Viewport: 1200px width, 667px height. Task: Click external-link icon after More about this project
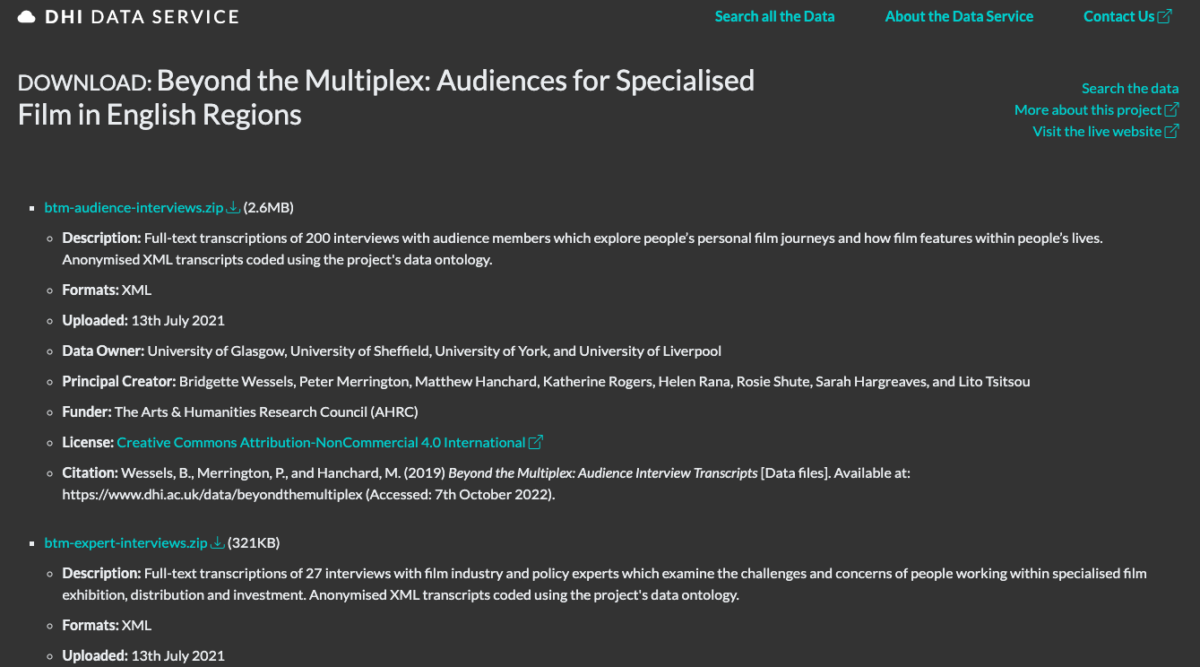click(x=1172, y=110)
